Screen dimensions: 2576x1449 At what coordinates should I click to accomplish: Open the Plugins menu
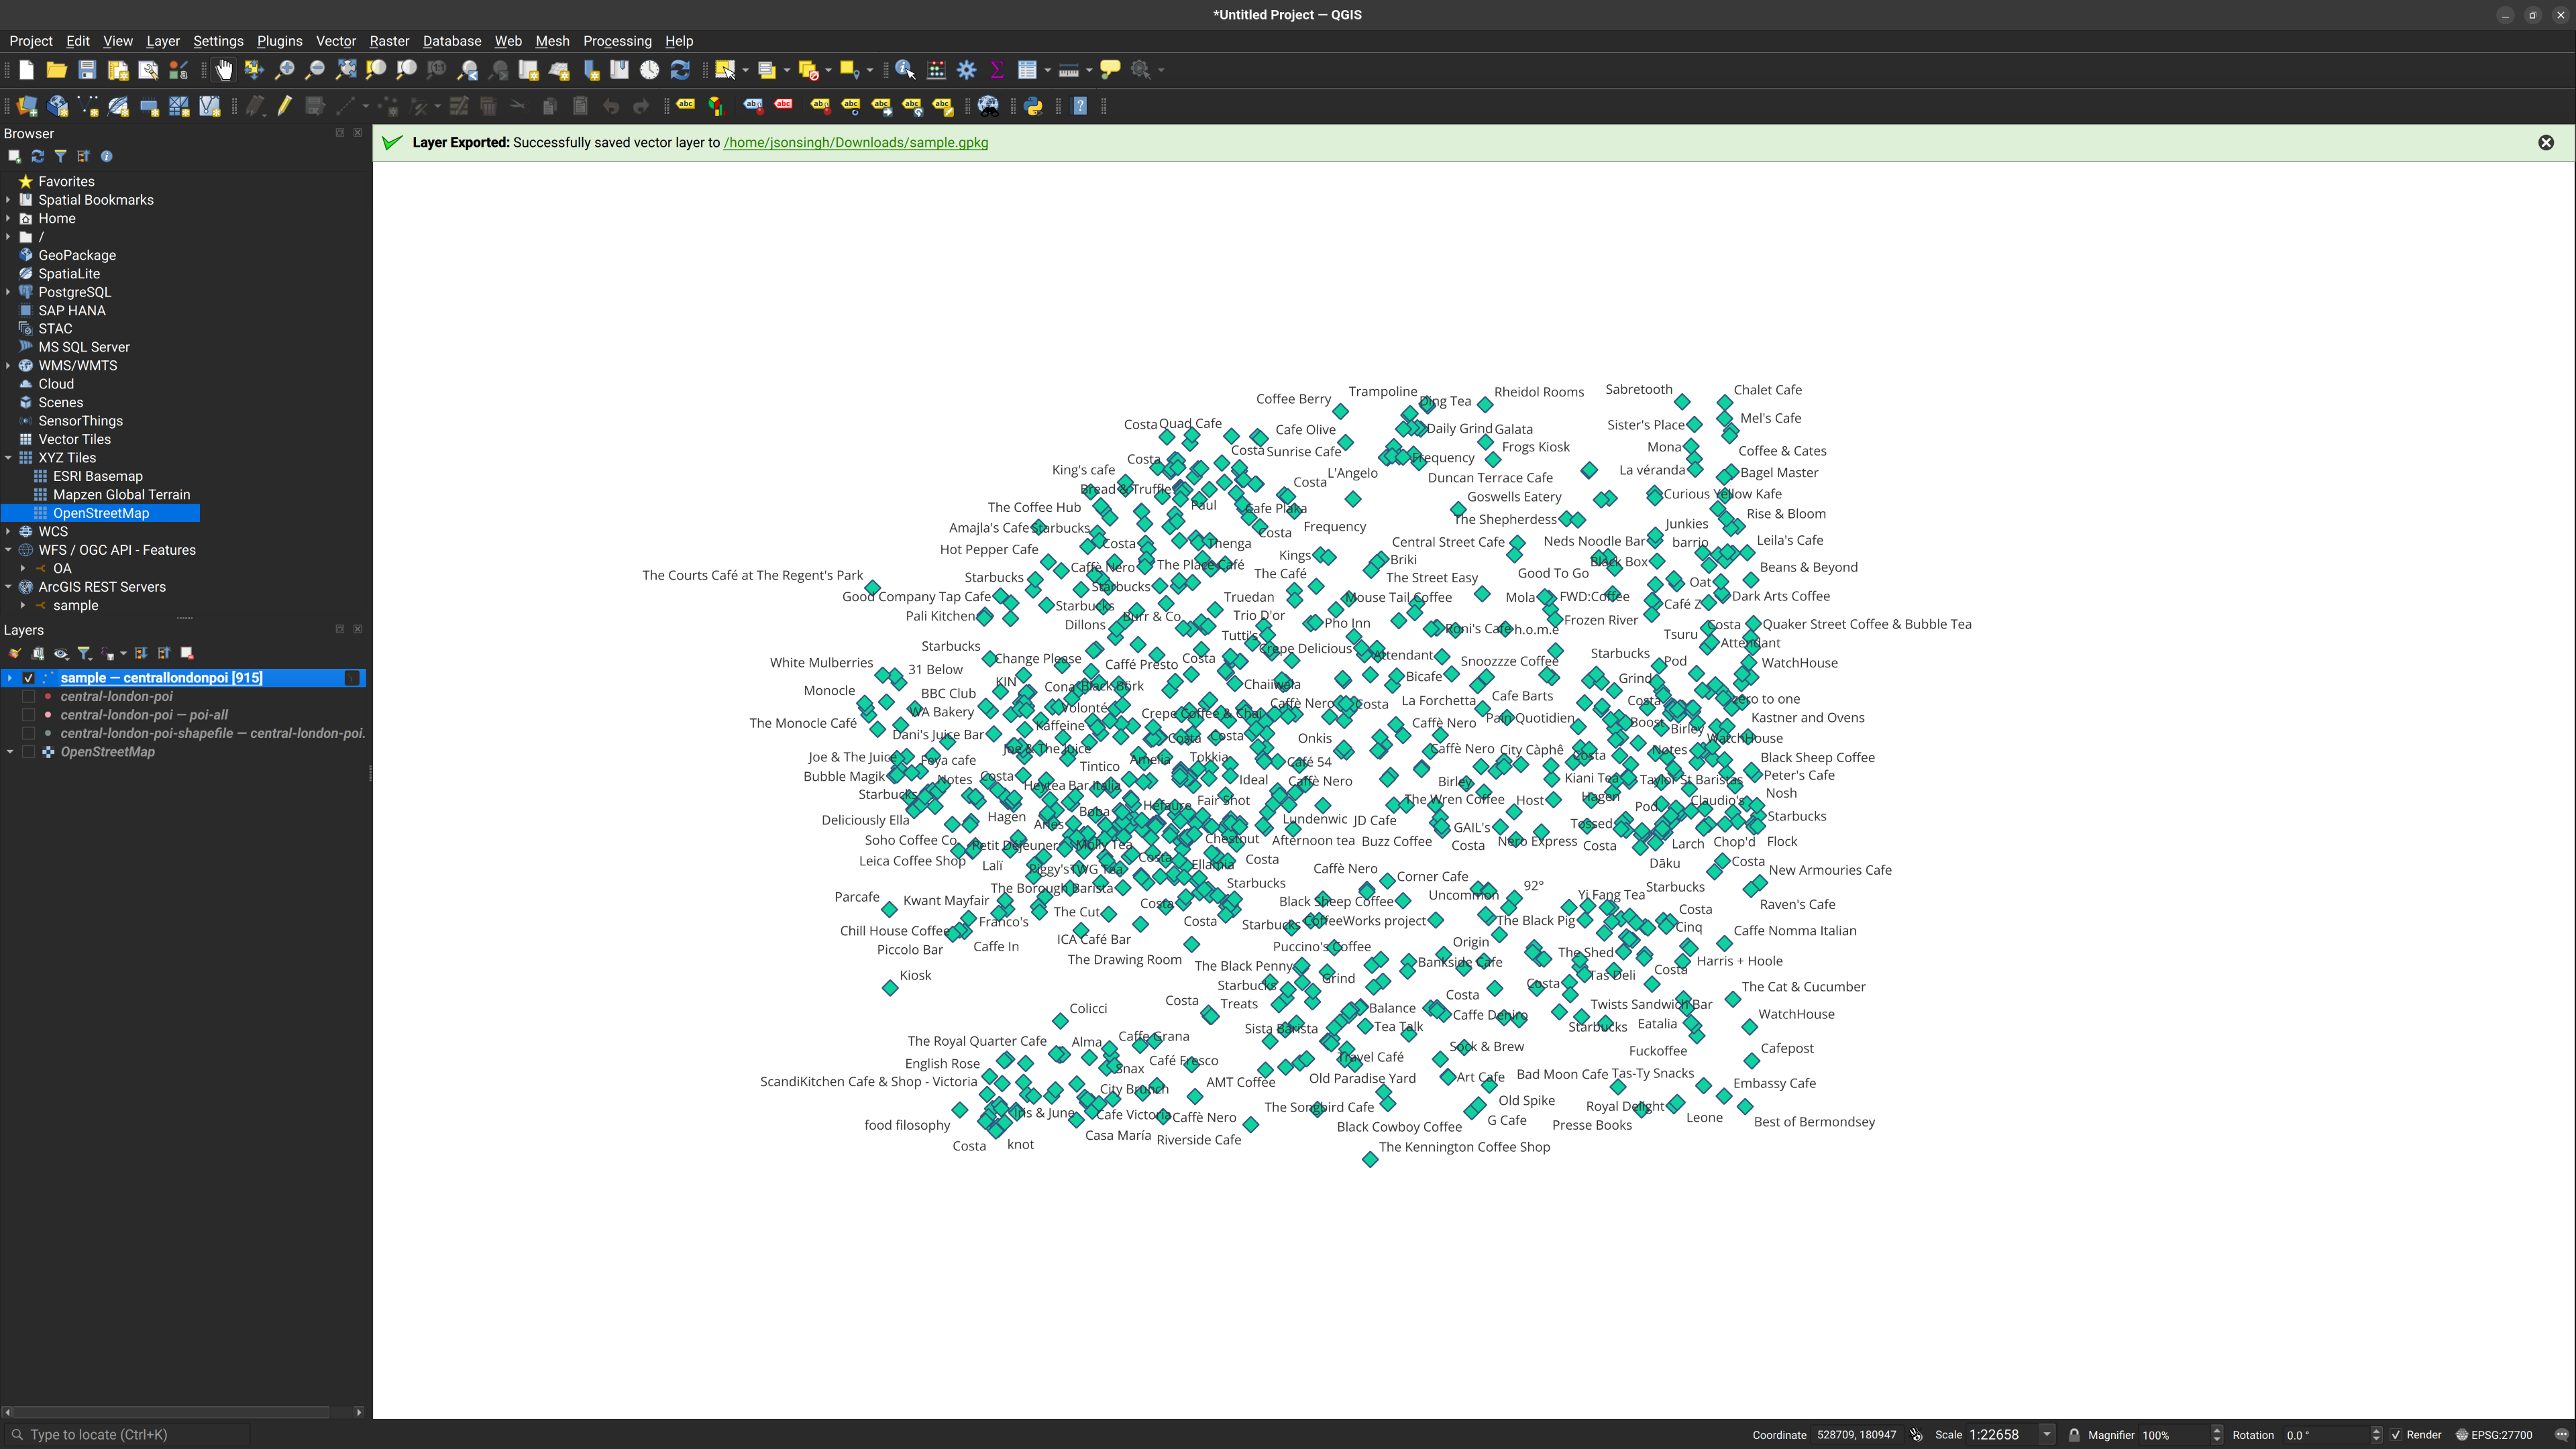279,41
